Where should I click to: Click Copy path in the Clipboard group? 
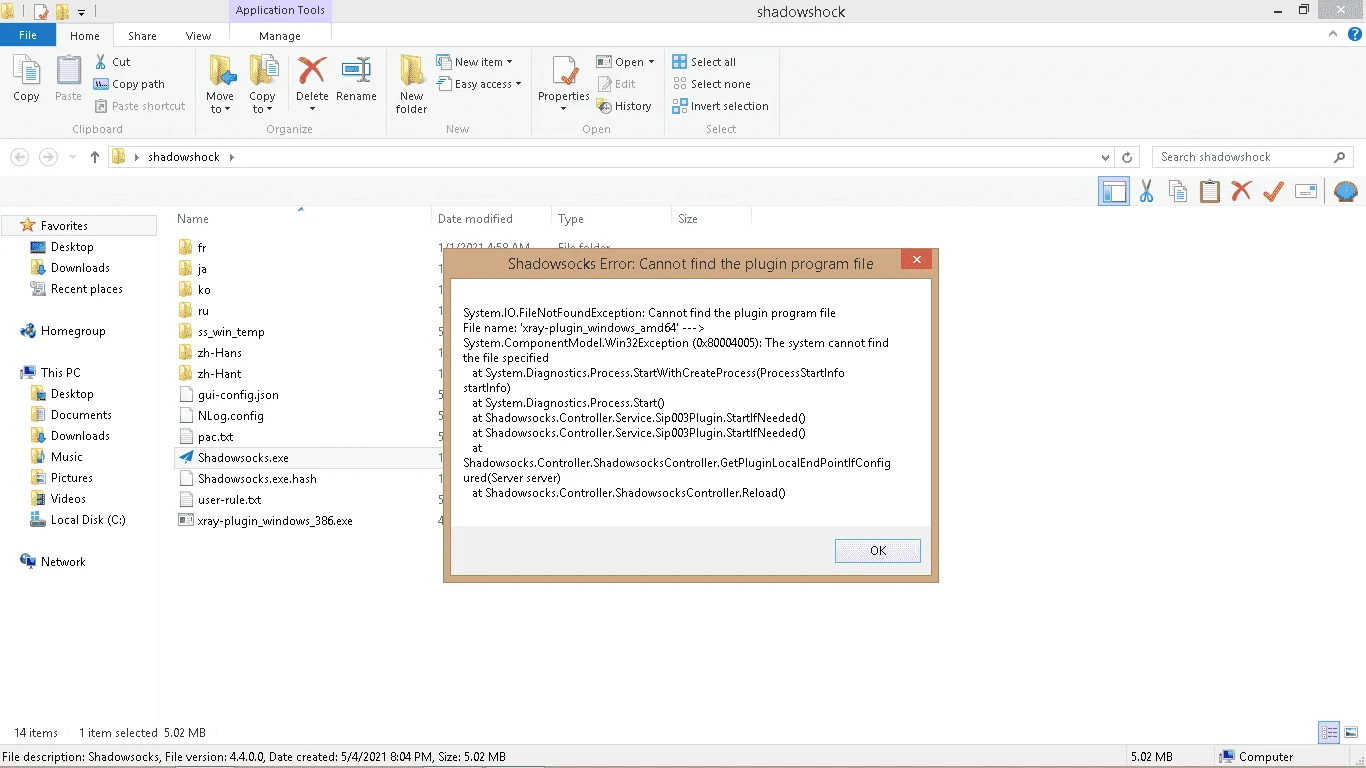coord(129,84)
